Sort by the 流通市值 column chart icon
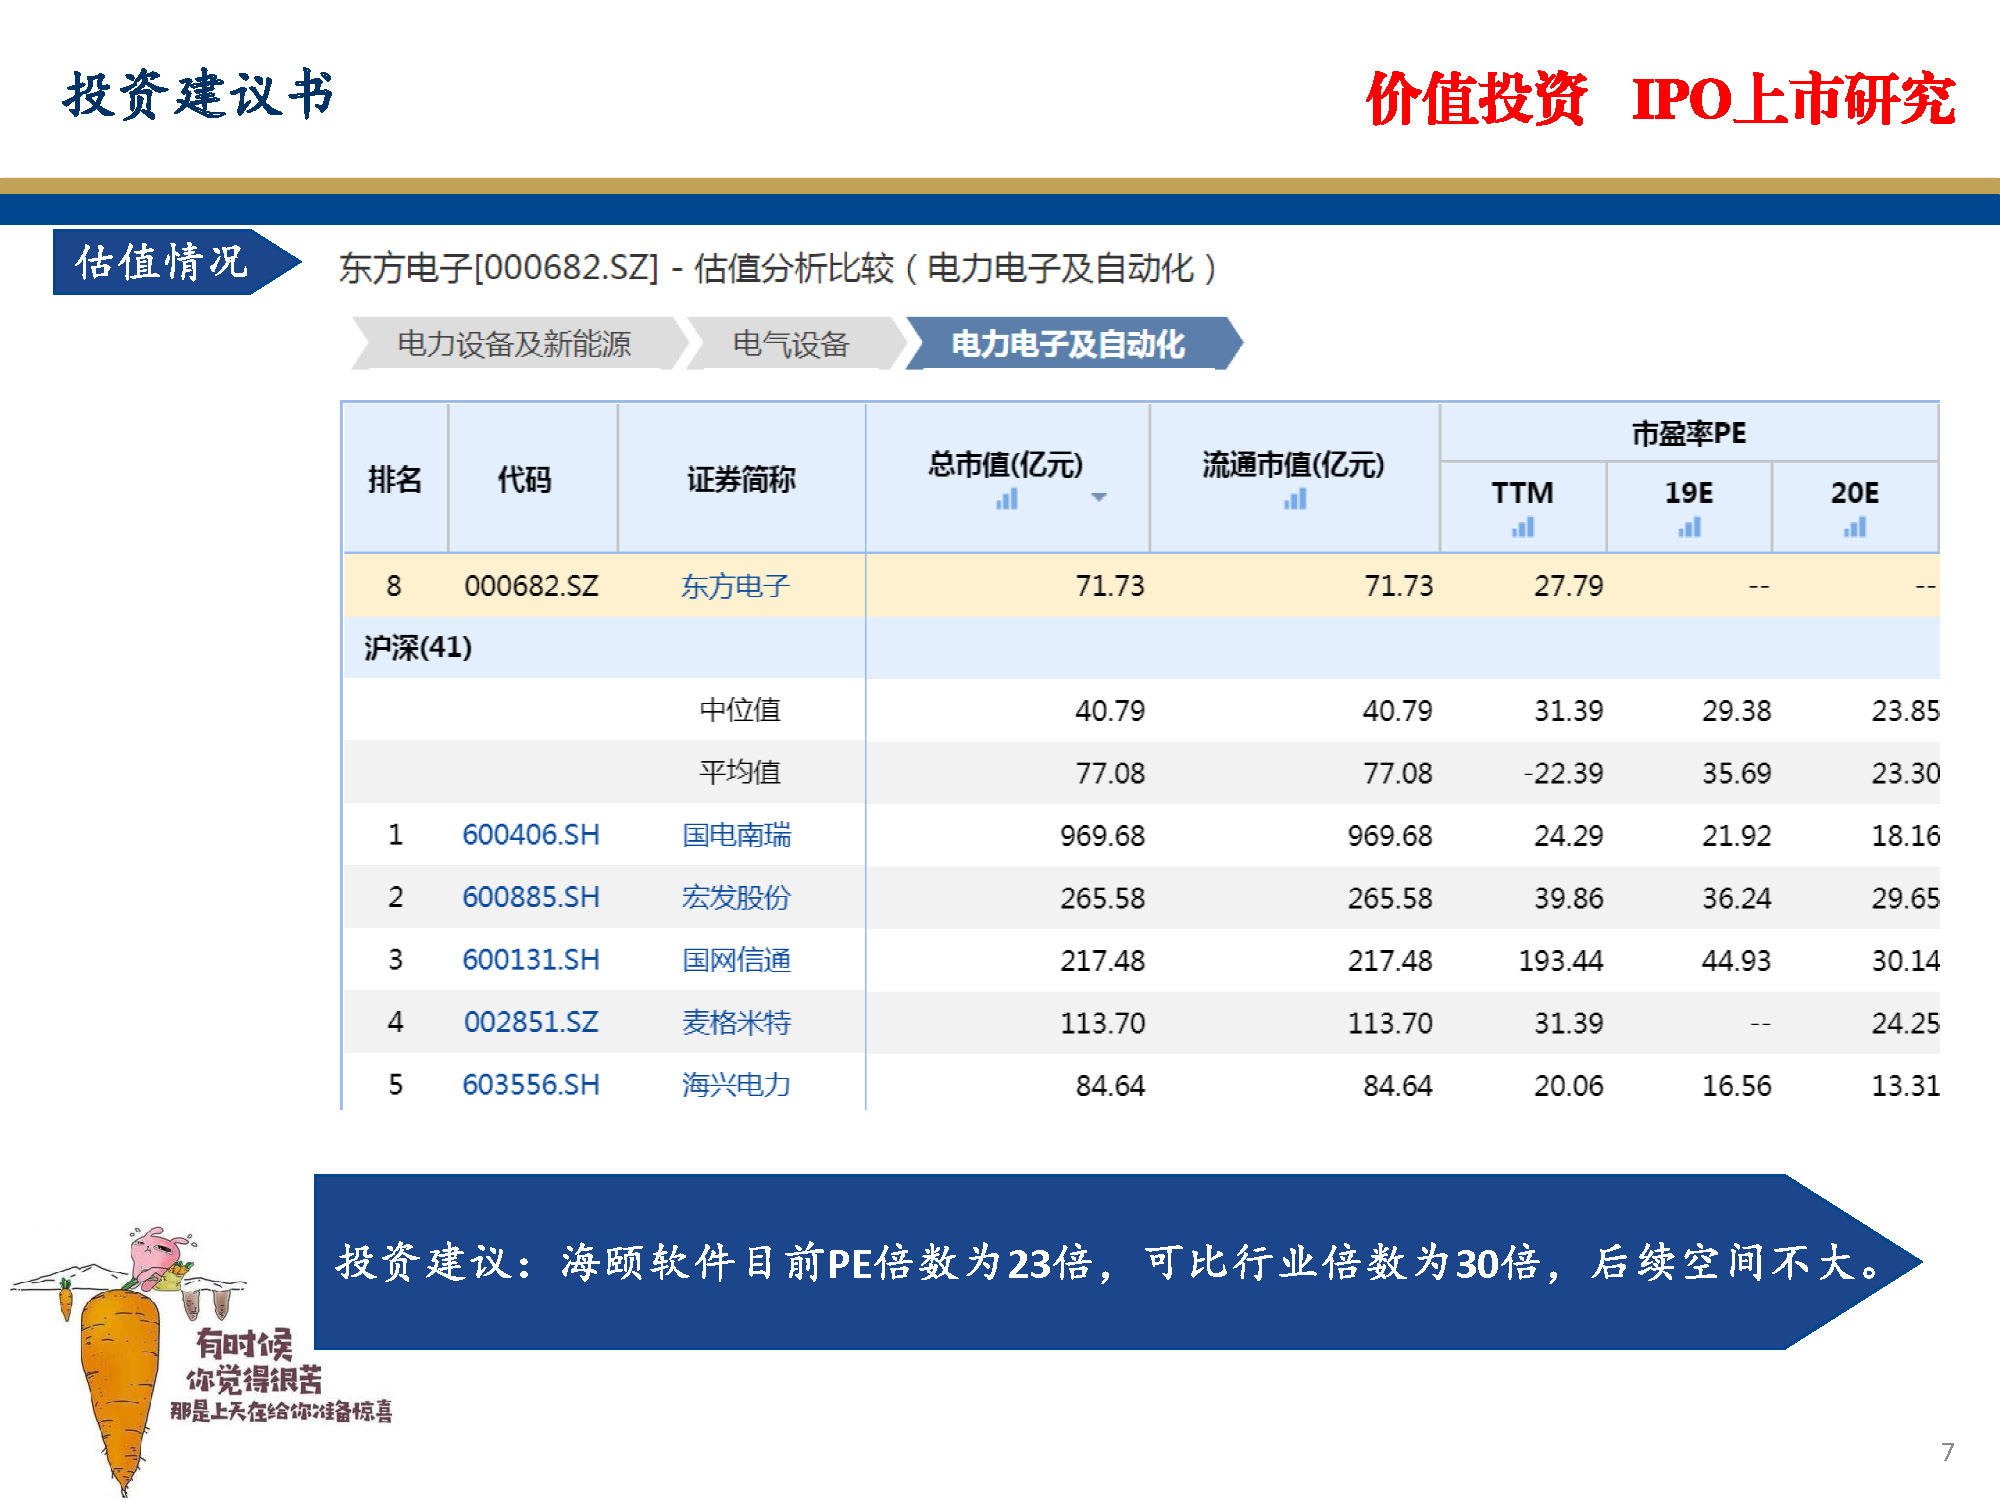Screen dimensions: 2000x1500 (x=1294, y=499)
